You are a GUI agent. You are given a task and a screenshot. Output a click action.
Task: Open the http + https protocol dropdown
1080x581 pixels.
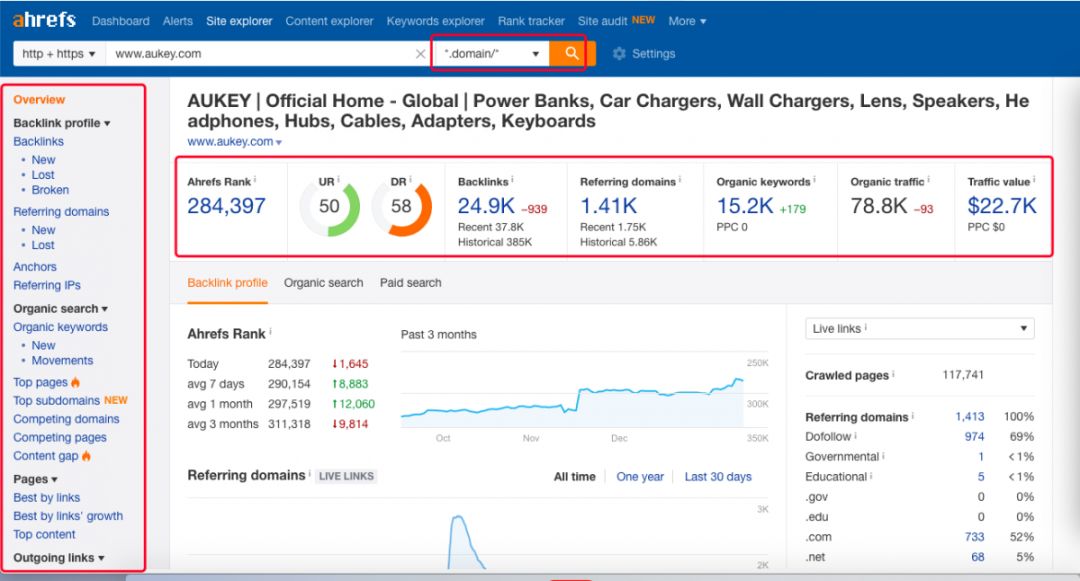[59, 54]
